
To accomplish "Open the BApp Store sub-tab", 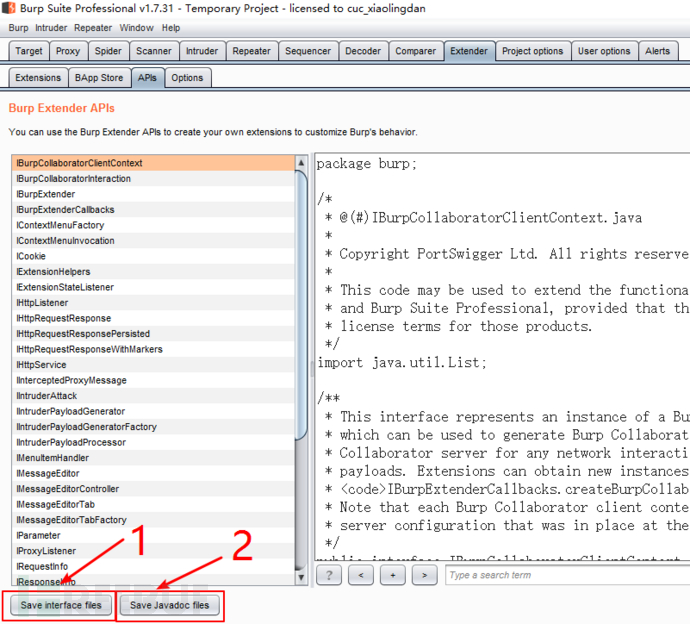I will 99,78.
